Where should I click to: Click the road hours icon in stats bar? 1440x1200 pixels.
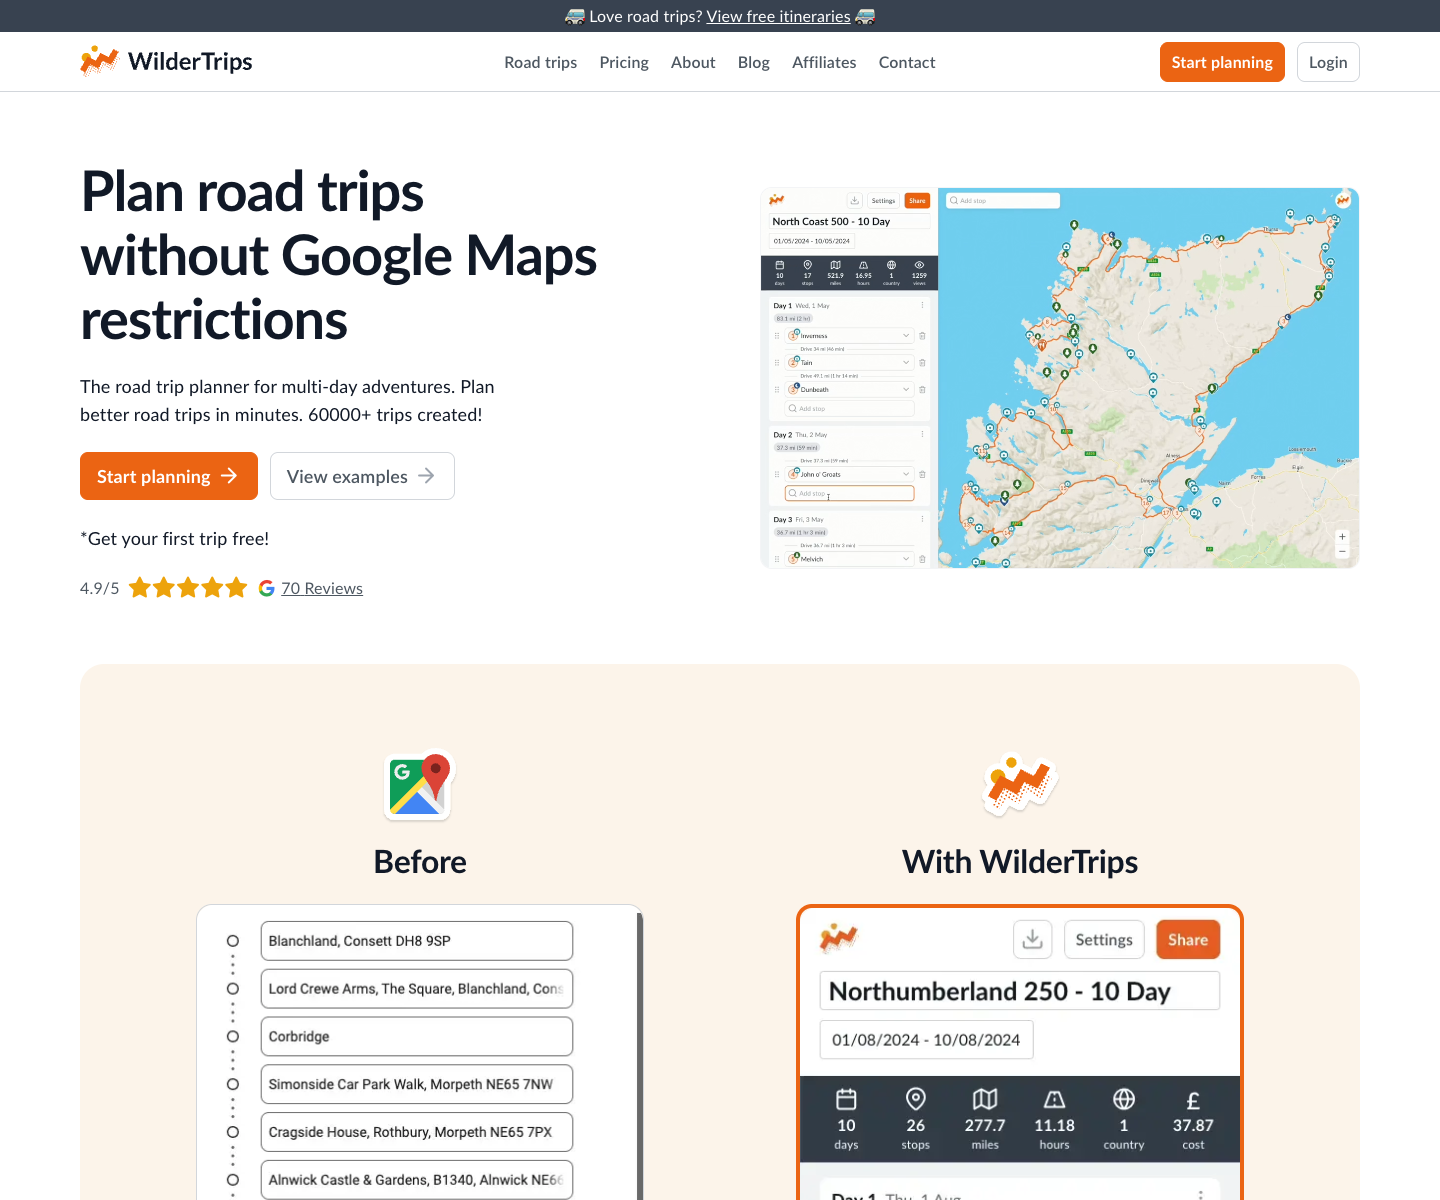pyautogui.click(x=1054, y=1099)
